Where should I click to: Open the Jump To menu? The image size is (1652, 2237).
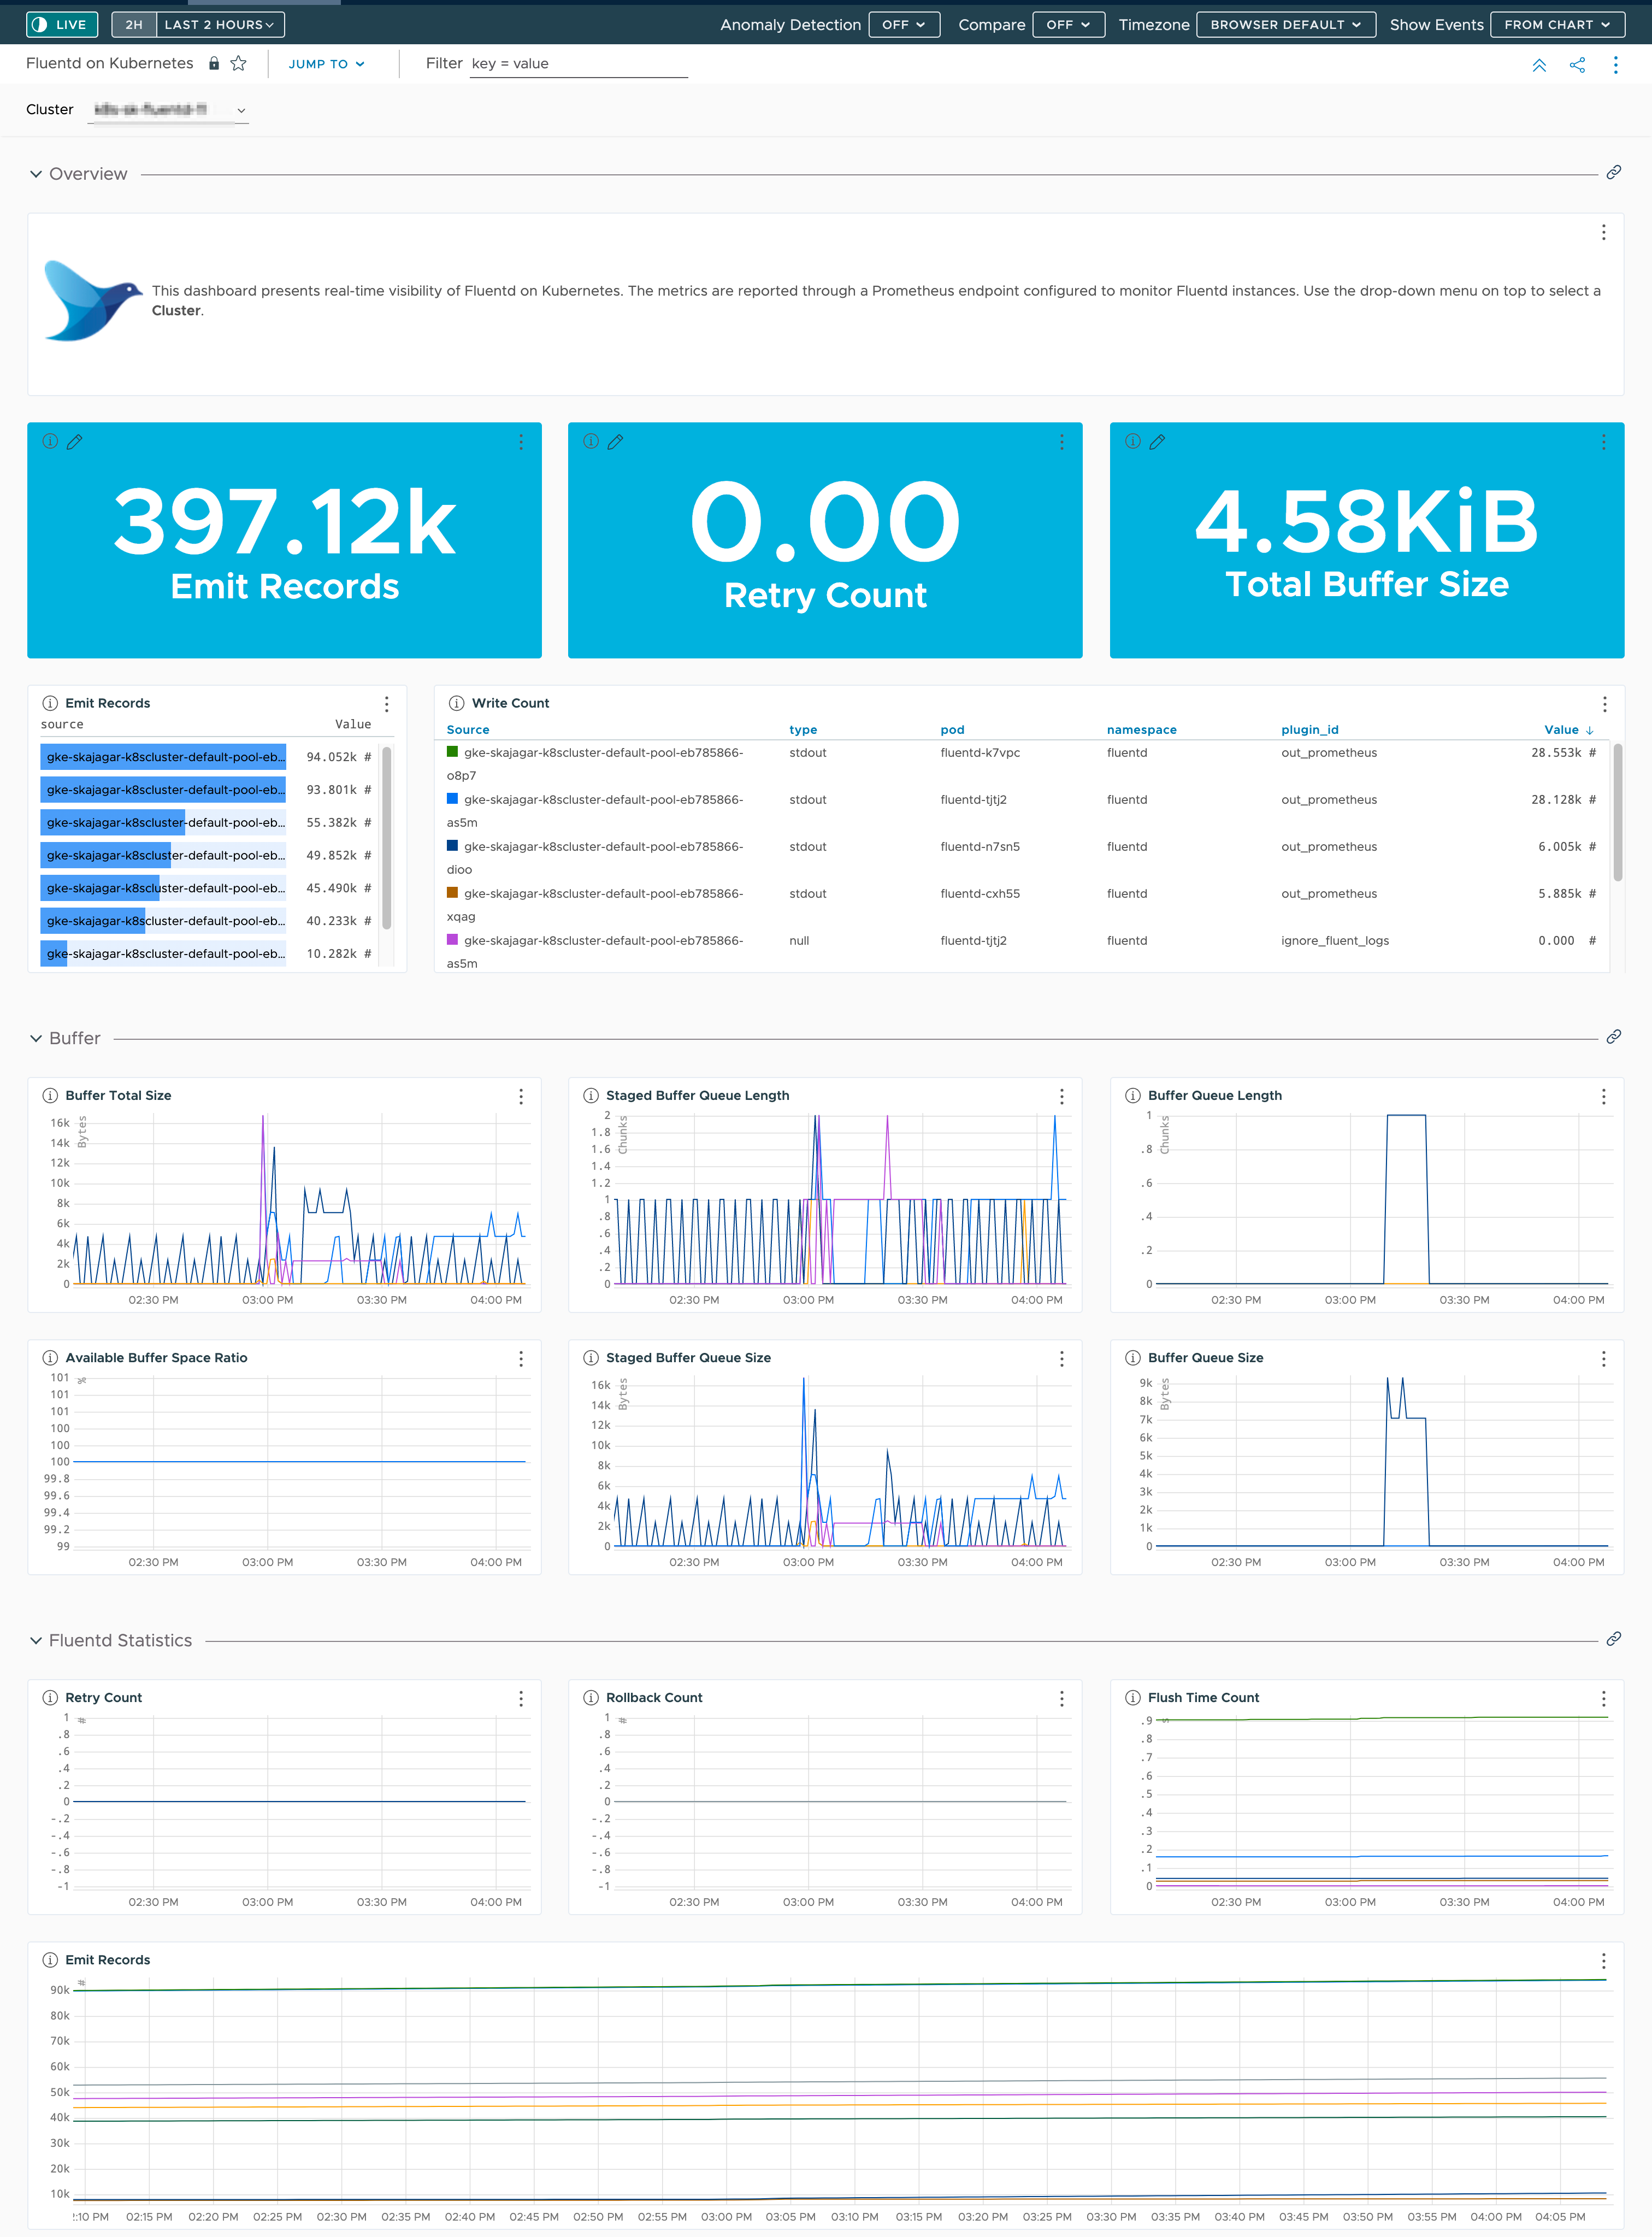pyautogui.click(x=326, y=64)
